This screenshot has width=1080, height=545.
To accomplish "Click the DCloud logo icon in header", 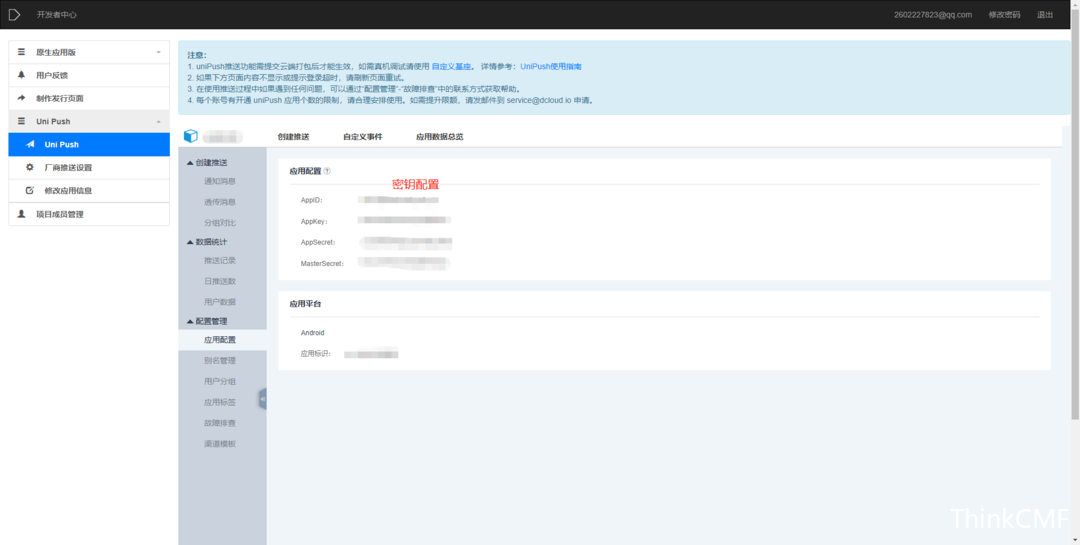I will click(14, 14).
